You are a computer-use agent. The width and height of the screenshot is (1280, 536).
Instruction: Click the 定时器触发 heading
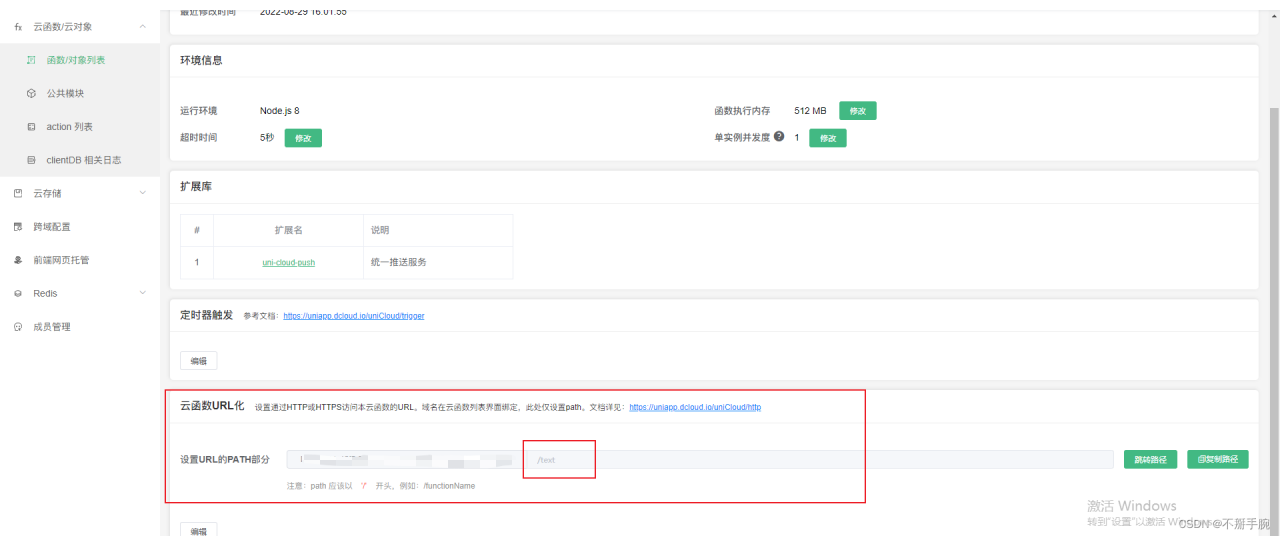coord(206,315)
